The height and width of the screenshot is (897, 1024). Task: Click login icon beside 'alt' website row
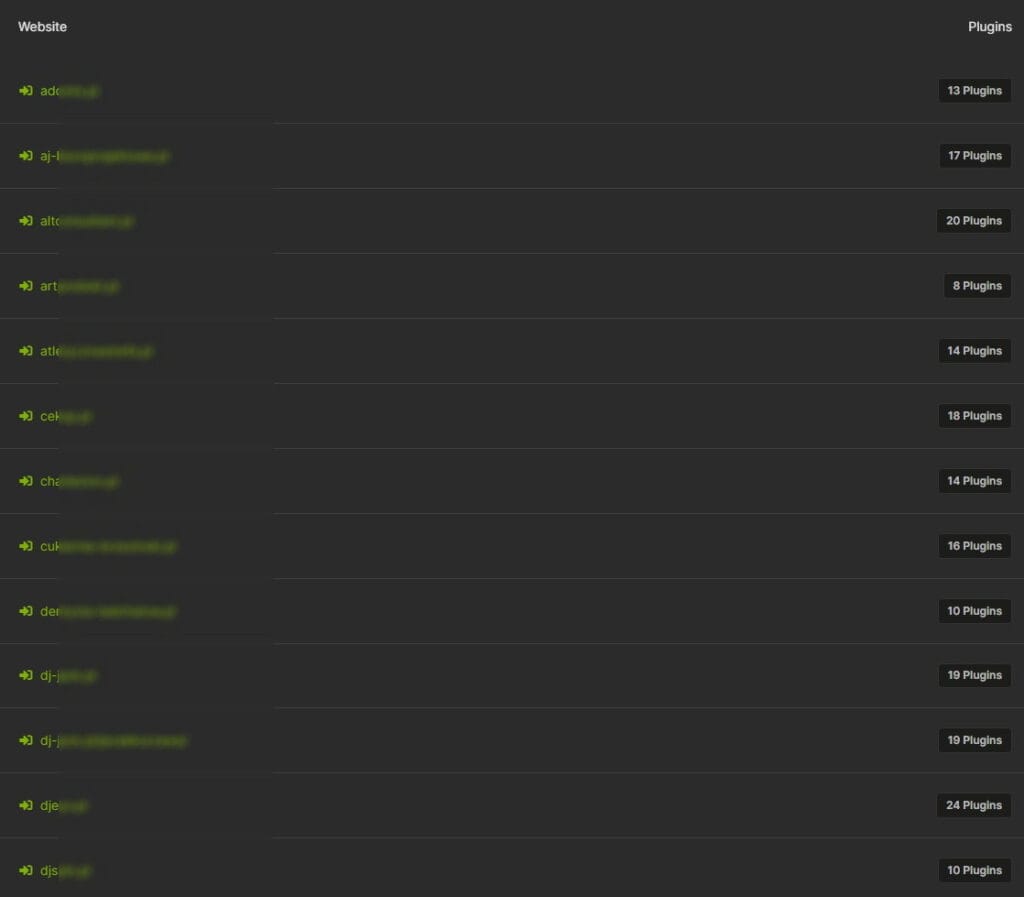point(25,221)
